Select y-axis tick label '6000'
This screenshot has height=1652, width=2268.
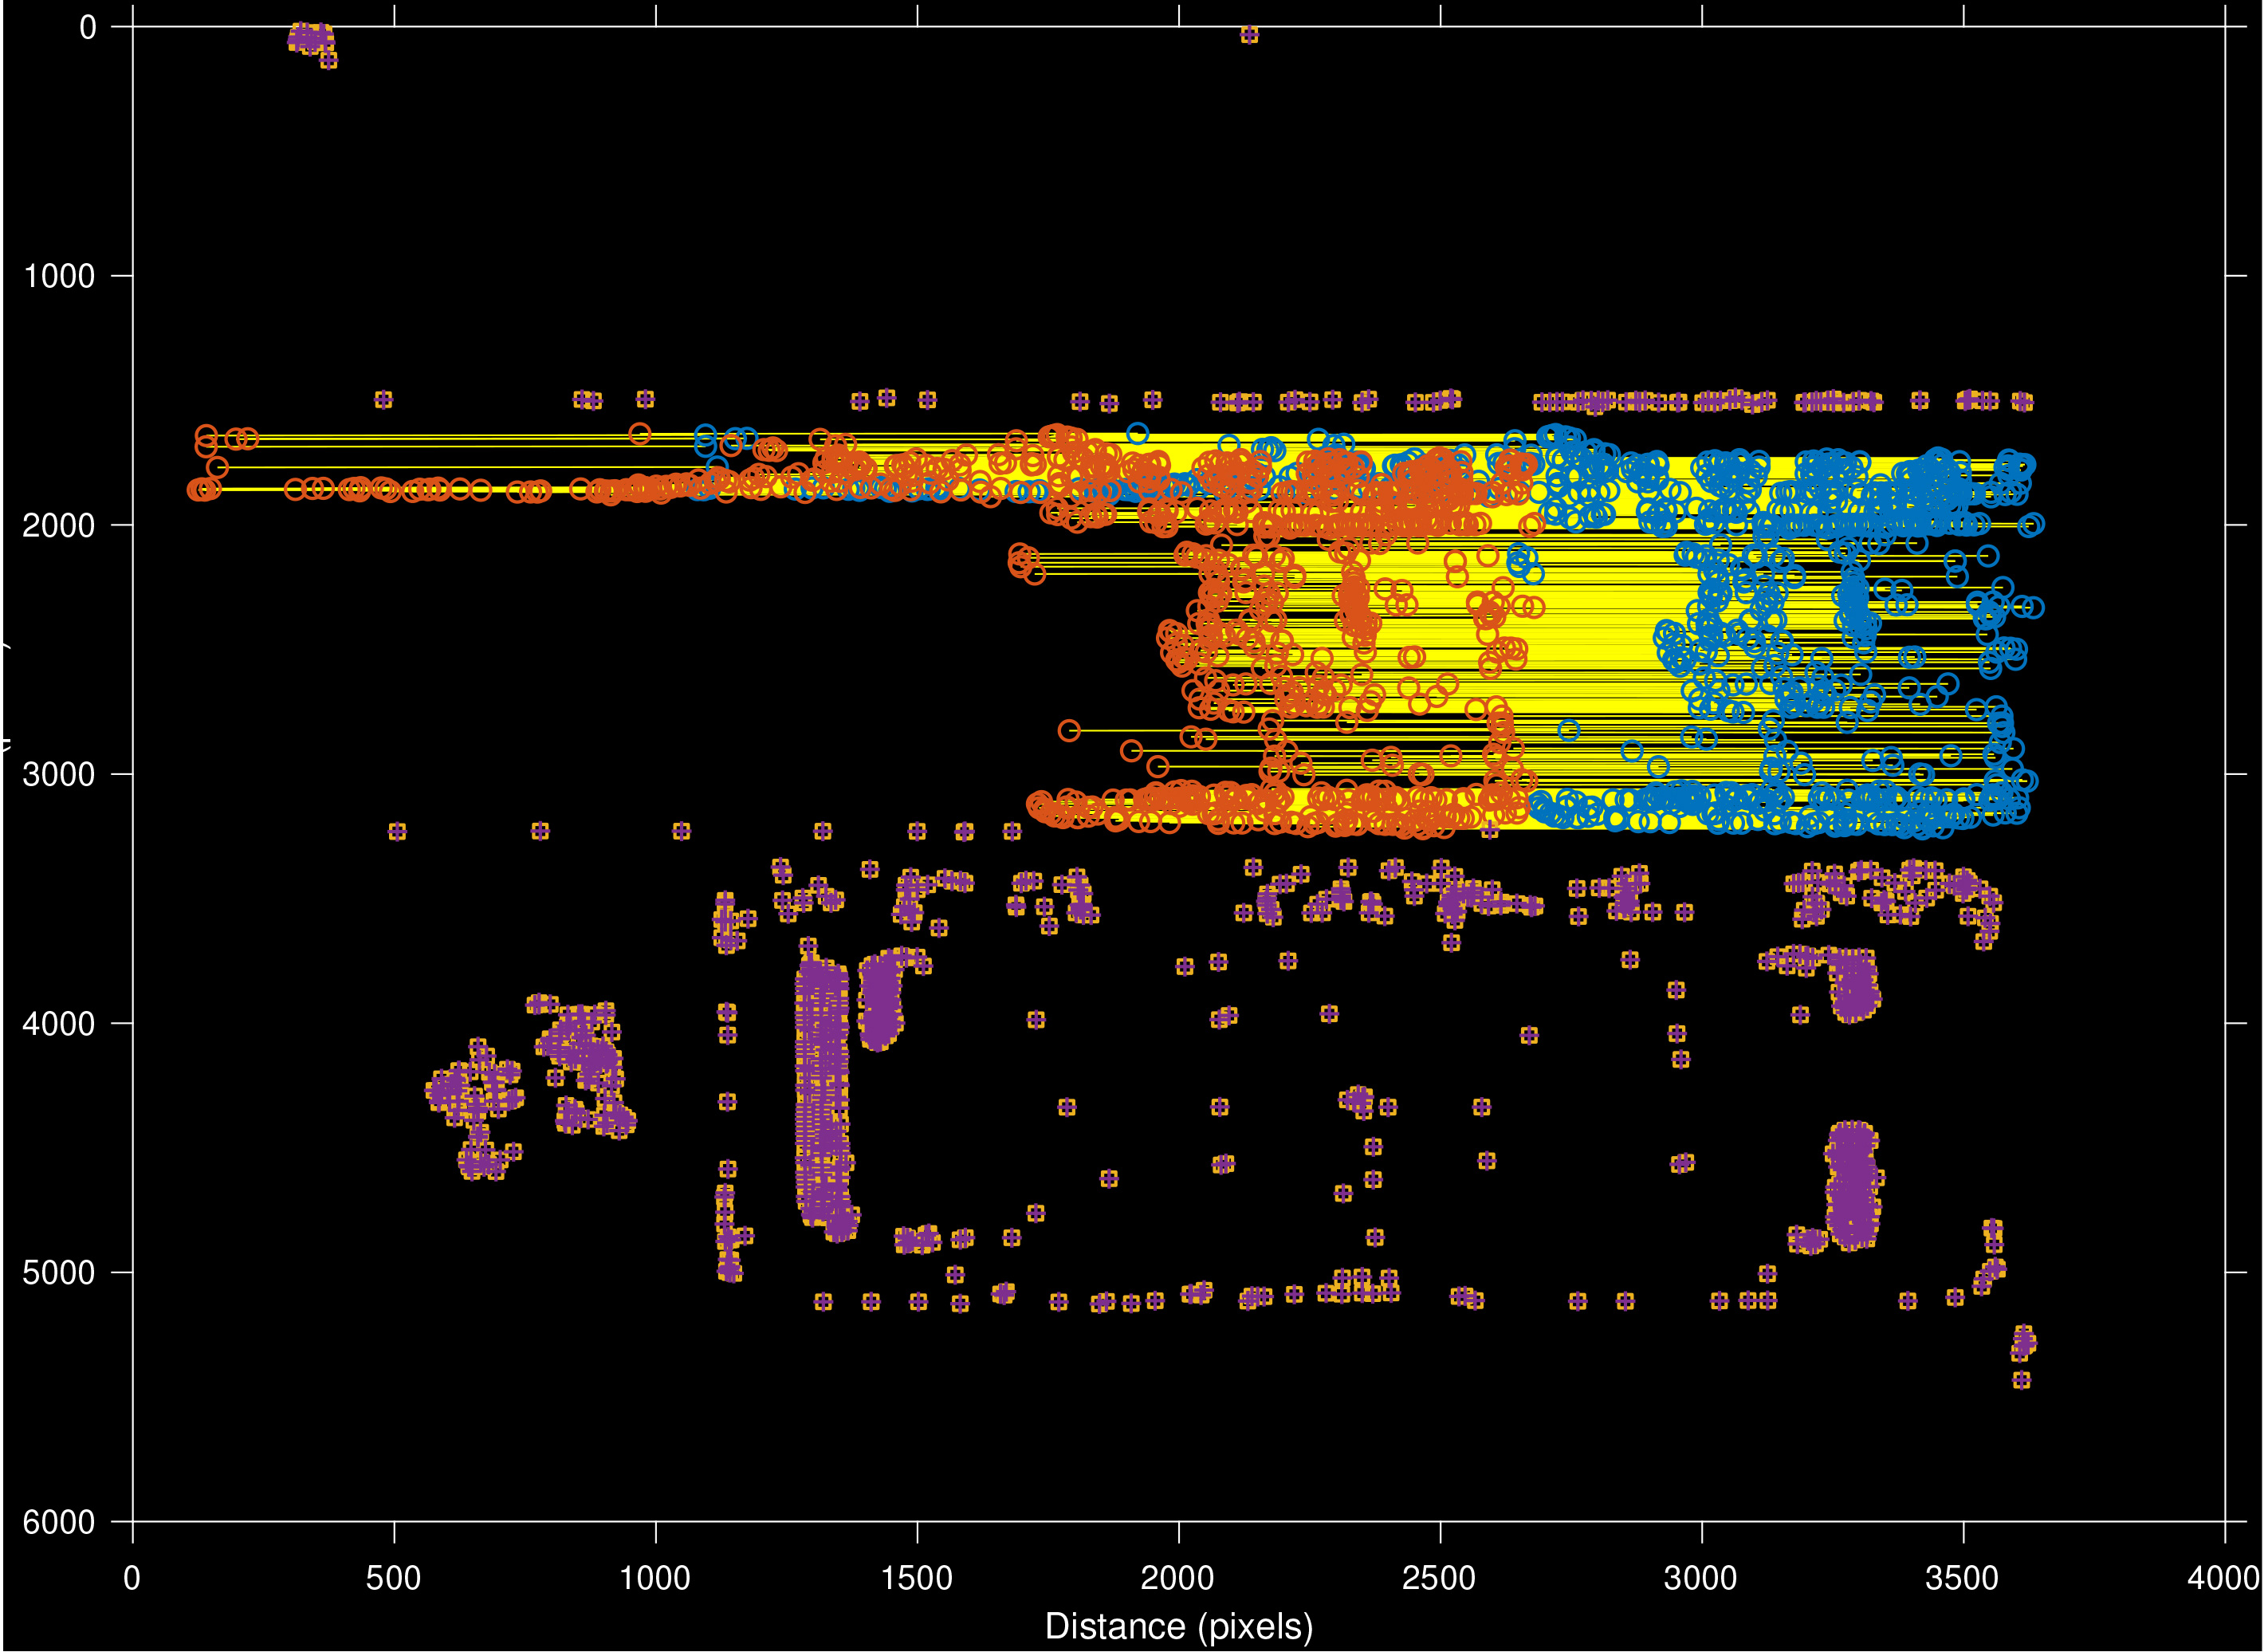click(59, 1522)
